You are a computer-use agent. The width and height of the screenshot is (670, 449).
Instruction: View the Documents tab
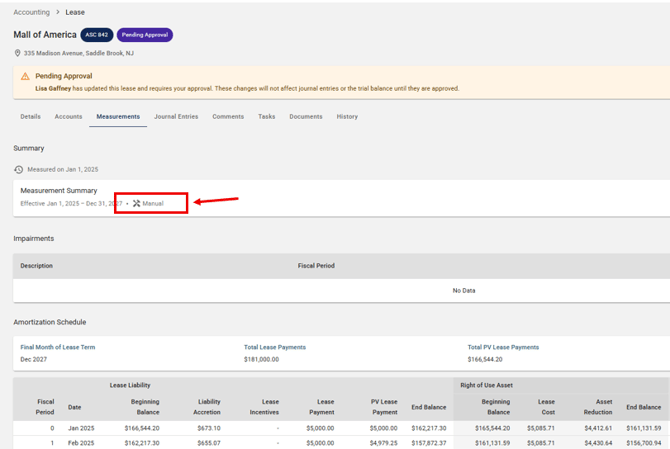click(306, 117)
